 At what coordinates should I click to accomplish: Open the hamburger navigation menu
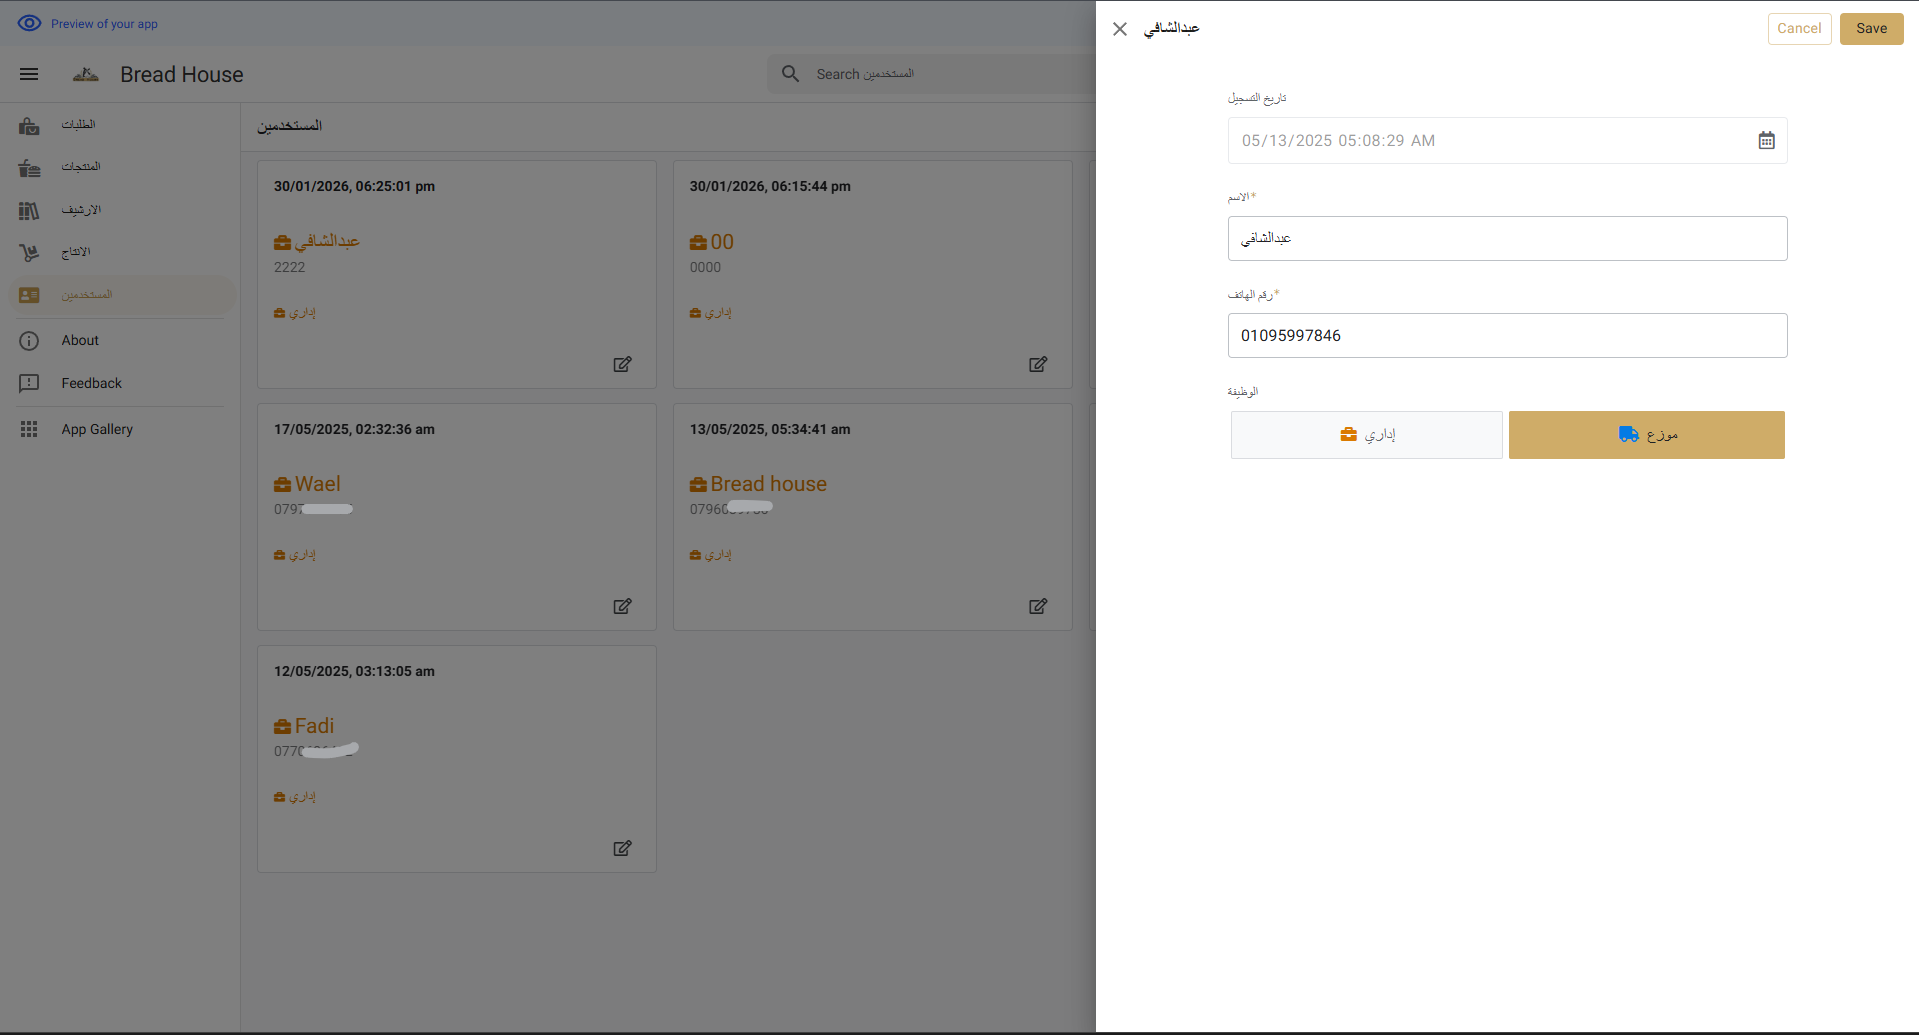[x=29, y=74]
